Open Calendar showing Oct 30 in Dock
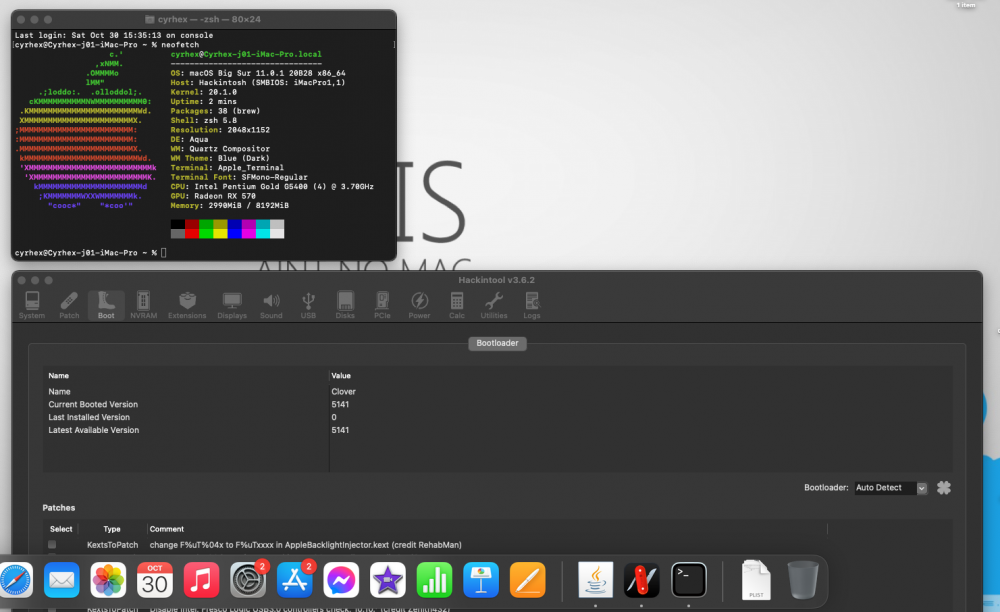Viewport: 1000px width, 612px height. coord(155,580)
